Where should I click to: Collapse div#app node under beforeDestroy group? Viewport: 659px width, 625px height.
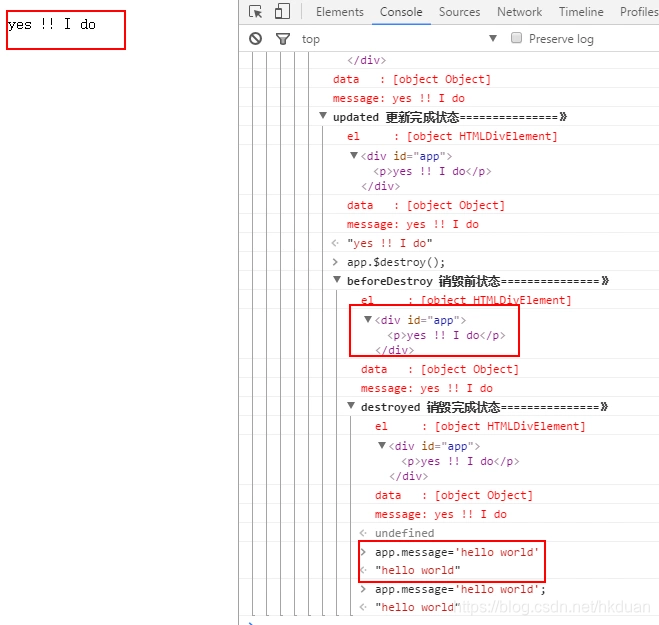click(368, 319)
